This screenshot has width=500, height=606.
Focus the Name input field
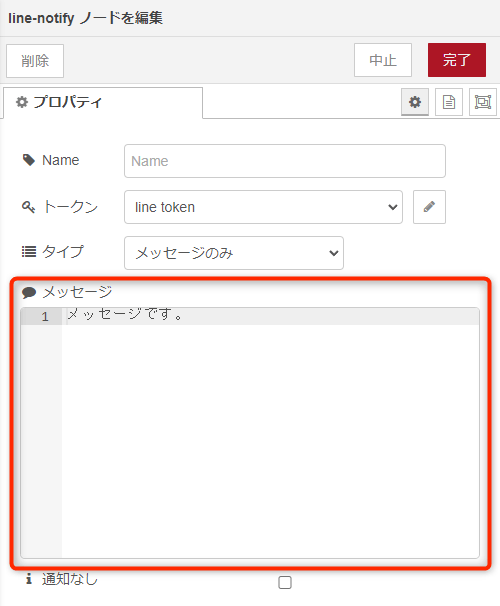click(x=285, y=161)
